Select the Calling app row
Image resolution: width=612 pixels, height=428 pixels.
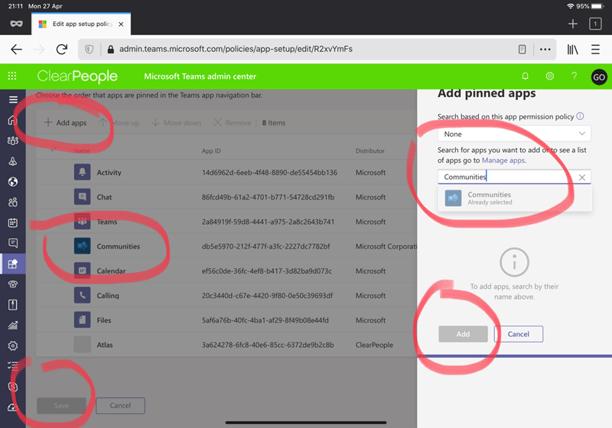(x=226, y=295)
